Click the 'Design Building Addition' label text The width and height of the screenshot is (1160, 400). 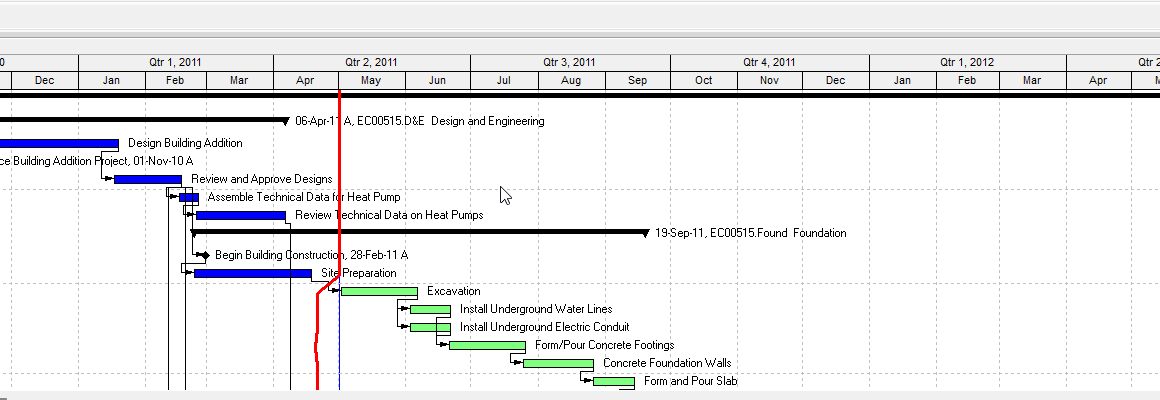[x=185, y=143]
